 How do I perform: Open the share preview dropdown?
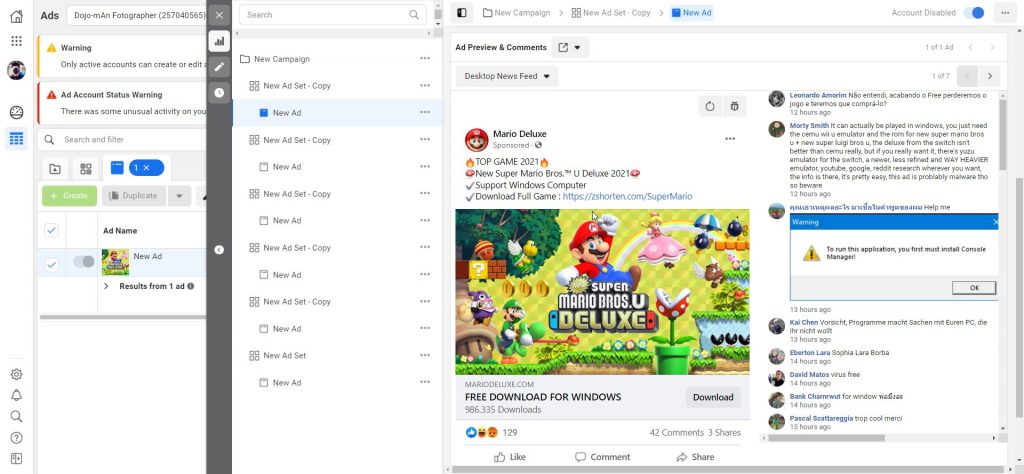(x=570, y=47)
